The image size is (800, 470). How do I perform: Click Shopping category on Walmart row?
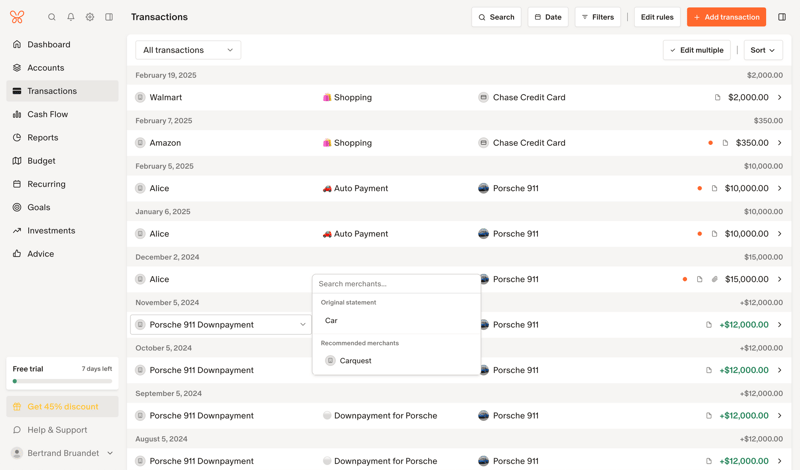(x=347, y=97)
